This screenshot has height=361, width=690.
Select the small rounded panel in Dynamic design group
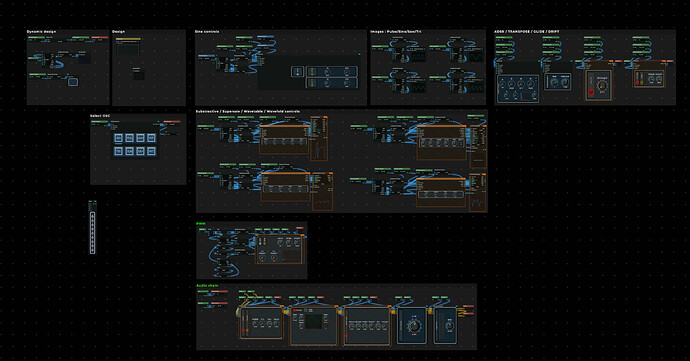(x=73, y=81)
